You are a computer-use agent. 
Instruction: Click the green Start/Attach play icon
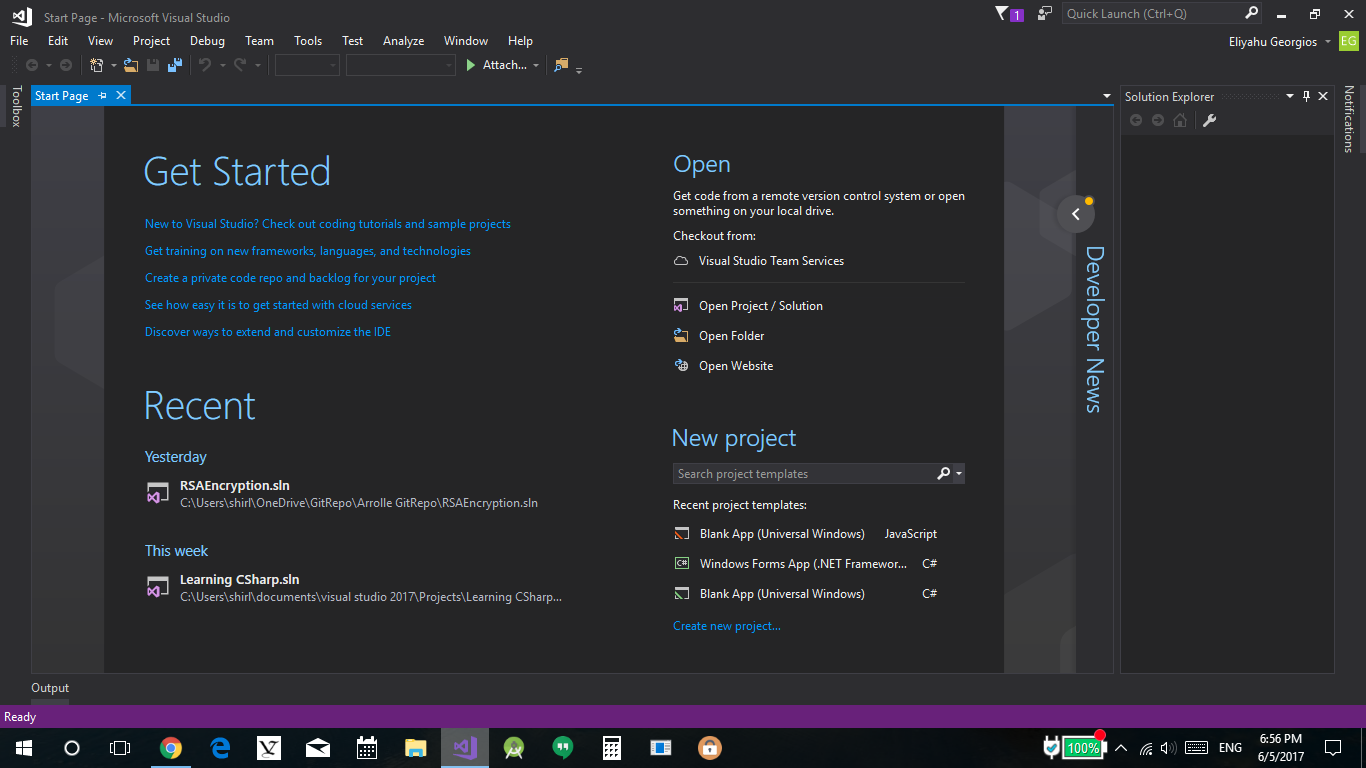471,65
